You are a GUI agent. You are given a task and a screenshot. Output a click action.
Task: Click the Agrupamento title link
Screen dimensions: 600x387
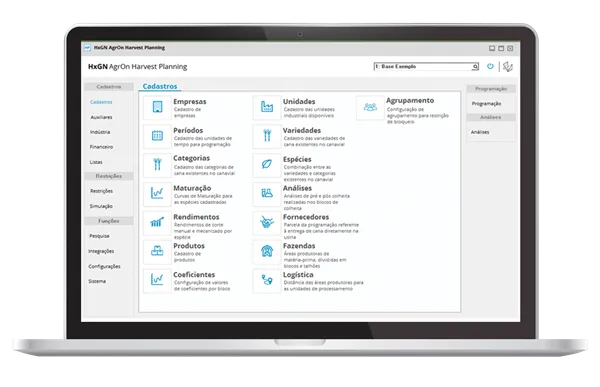pos(410,100)
